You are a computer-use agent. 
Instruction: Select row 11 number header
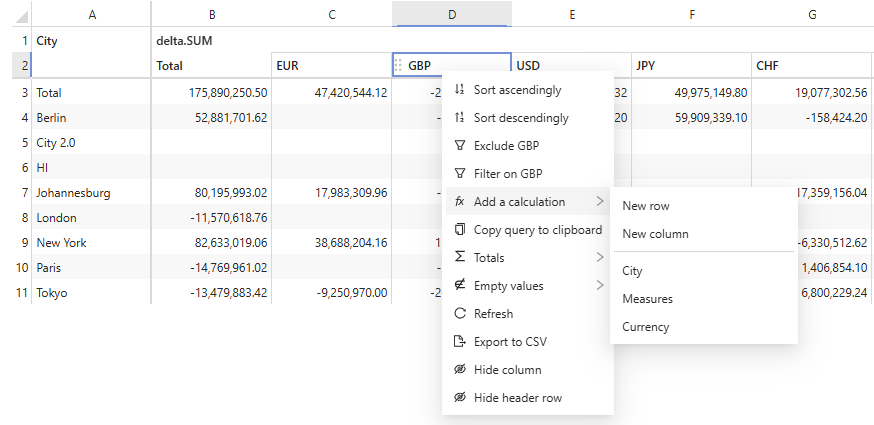coord(21,292)
